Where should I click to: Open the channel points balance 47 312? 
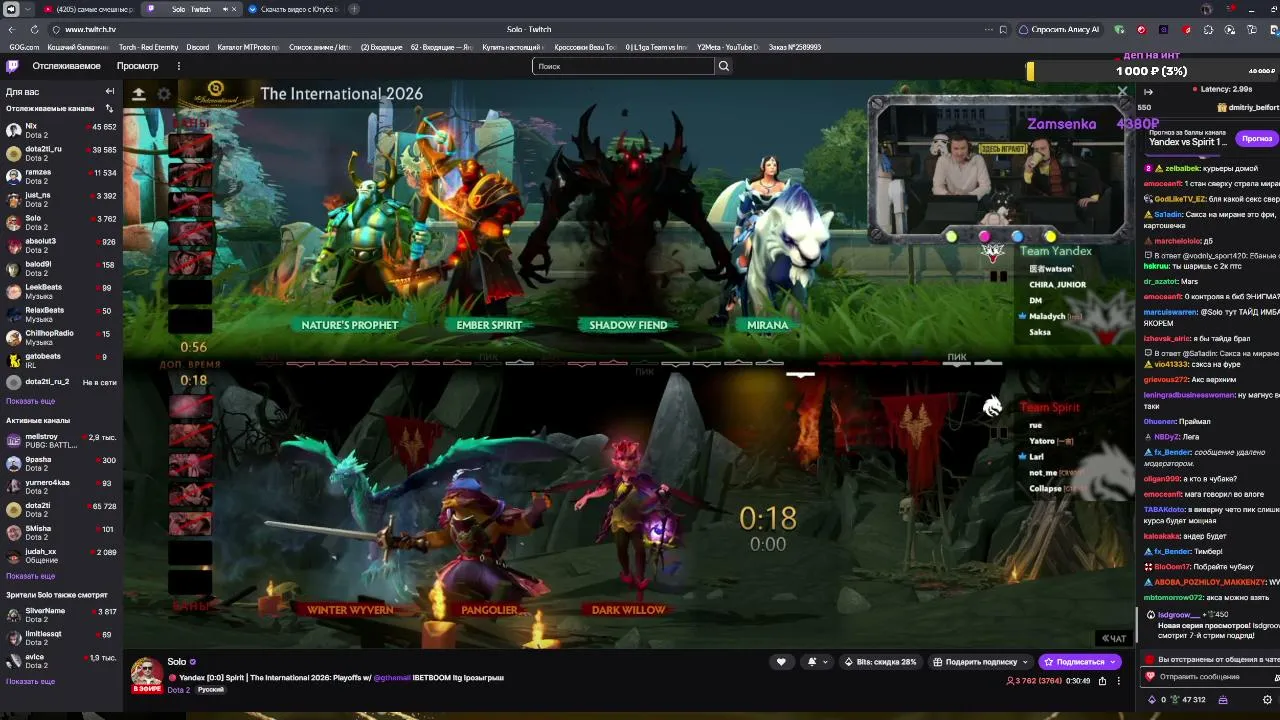pos(1187,700)
